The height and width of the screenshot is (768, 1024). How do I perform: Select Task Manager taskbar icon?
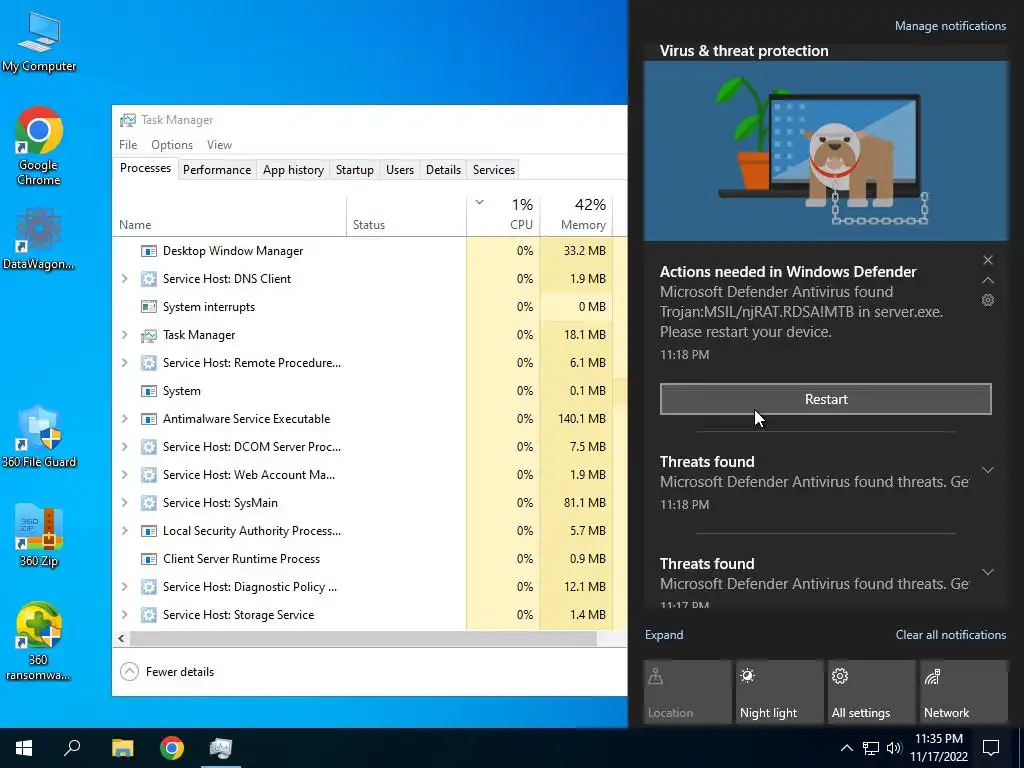pos(221,748)
